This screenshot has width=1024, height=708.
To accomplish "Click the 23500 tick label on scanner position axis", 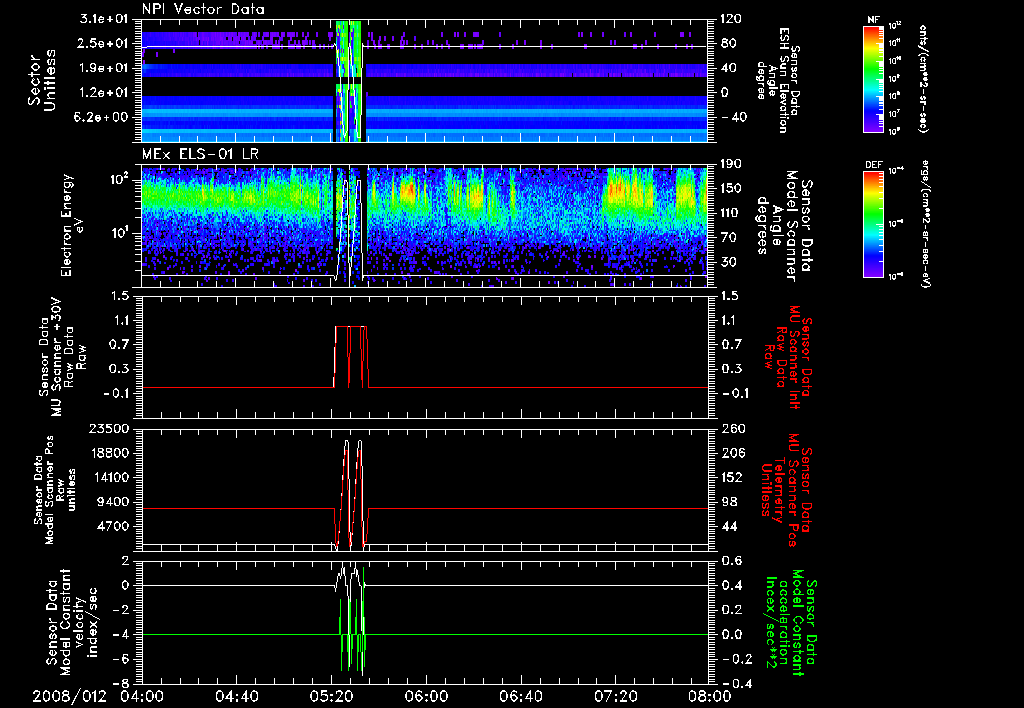I will pyautogui.click(x=107, y=429).
